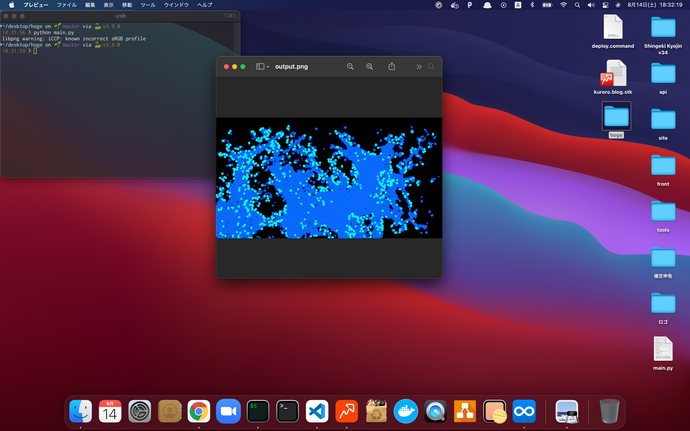Open the green-prompt terminal in Dock
Screen dimensions: 690x431
(258, 411)
